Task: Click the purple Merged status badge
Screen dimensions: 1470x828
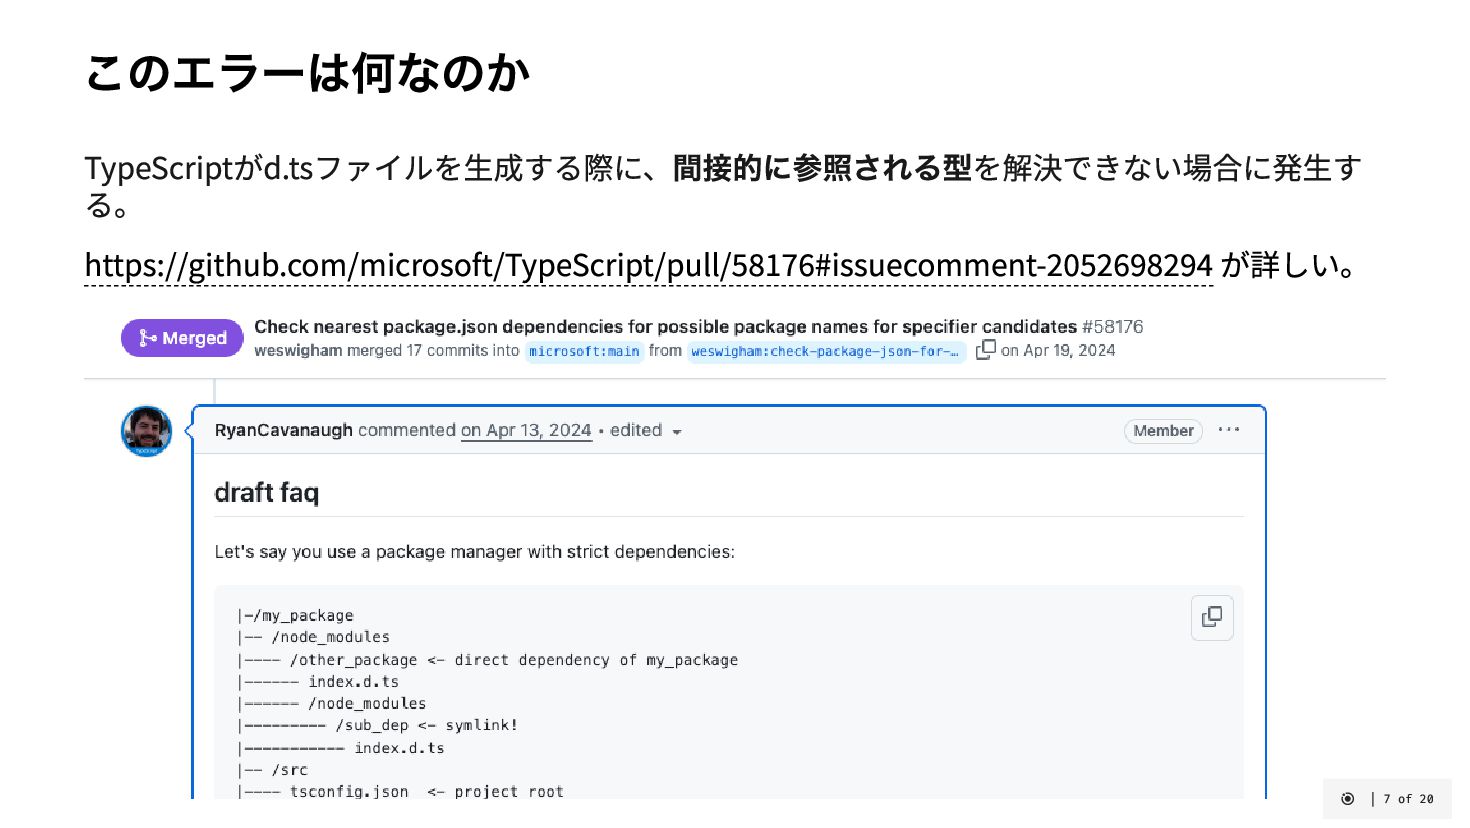Action: (x=182, y=338)
